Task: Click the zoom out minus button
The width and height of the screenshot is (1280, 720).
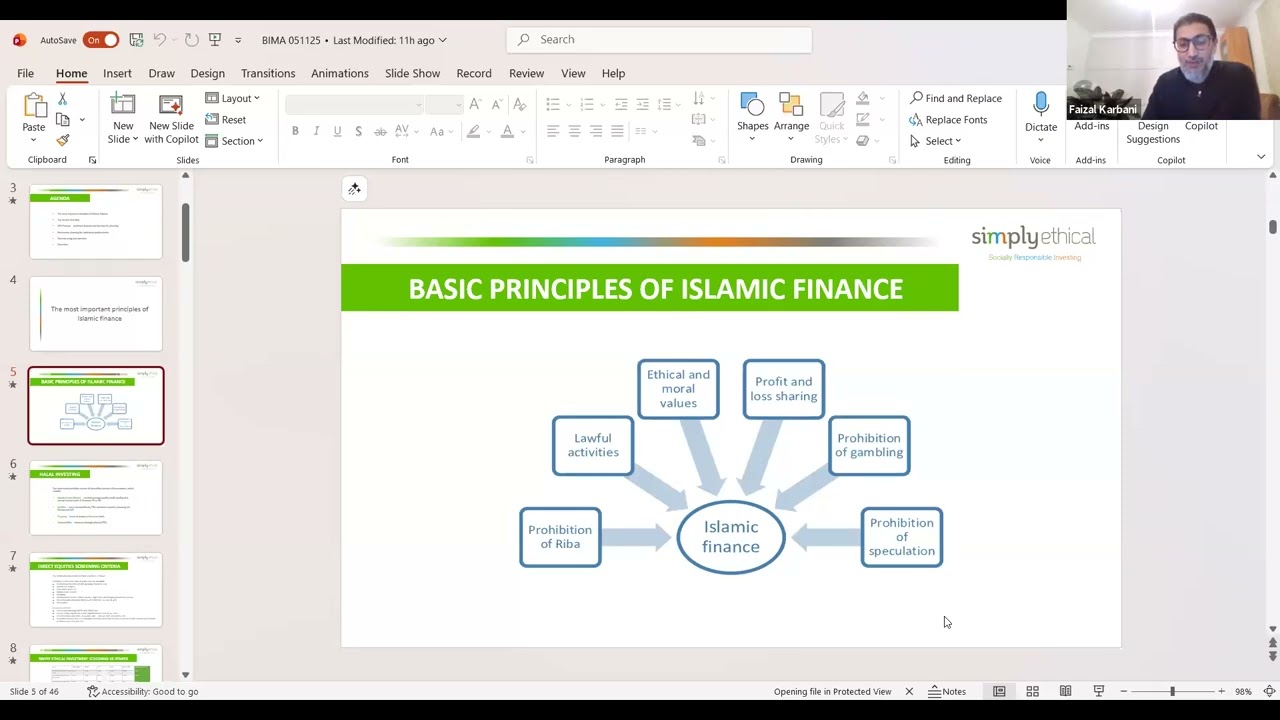Action: point(1124,691)
